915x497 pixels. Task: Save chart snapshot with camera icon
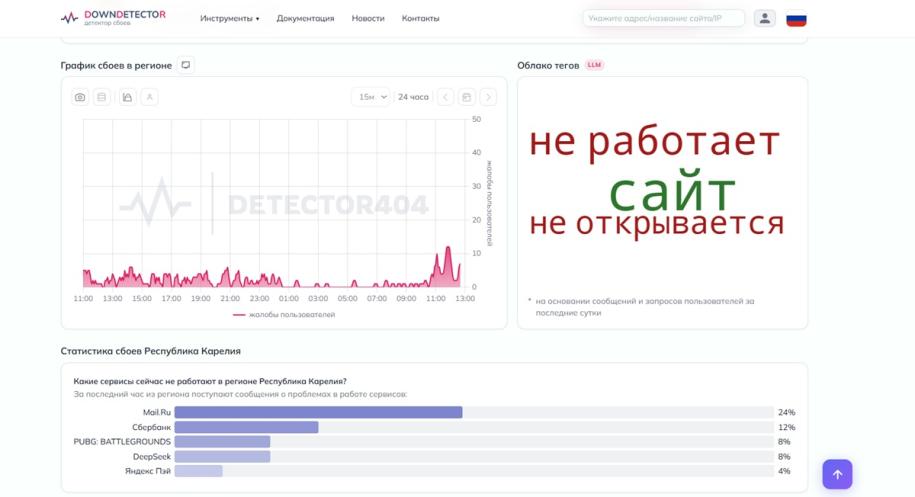[80, 97]
